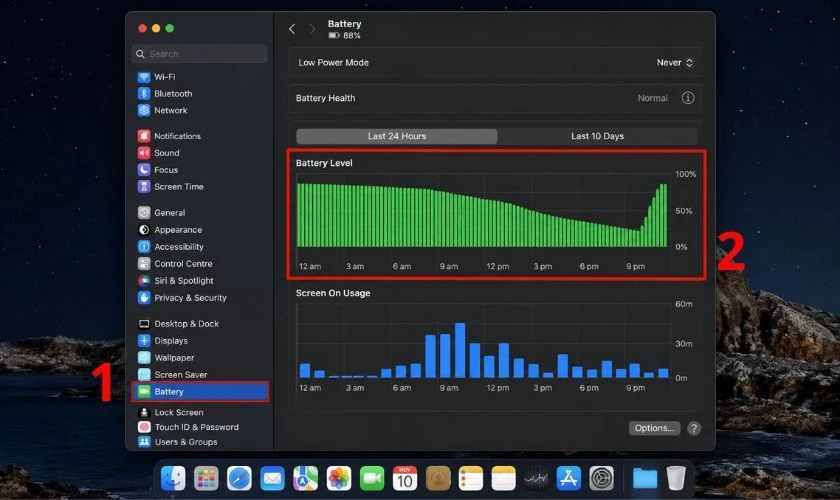840x500 pixels.
Task: Open Mail from the Dock
Action: (x=272, y=478)
